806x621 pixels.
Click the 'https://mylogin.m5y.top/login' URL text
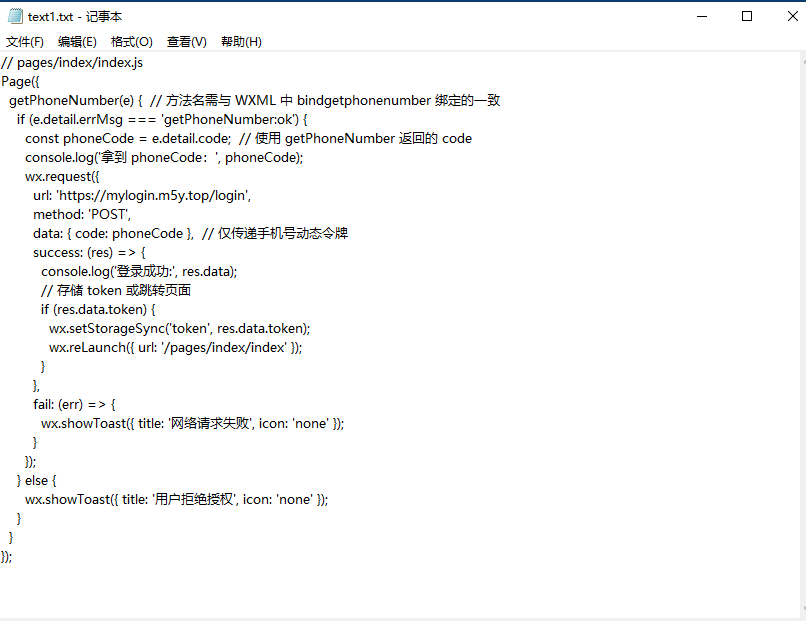(x=152, y=196)
